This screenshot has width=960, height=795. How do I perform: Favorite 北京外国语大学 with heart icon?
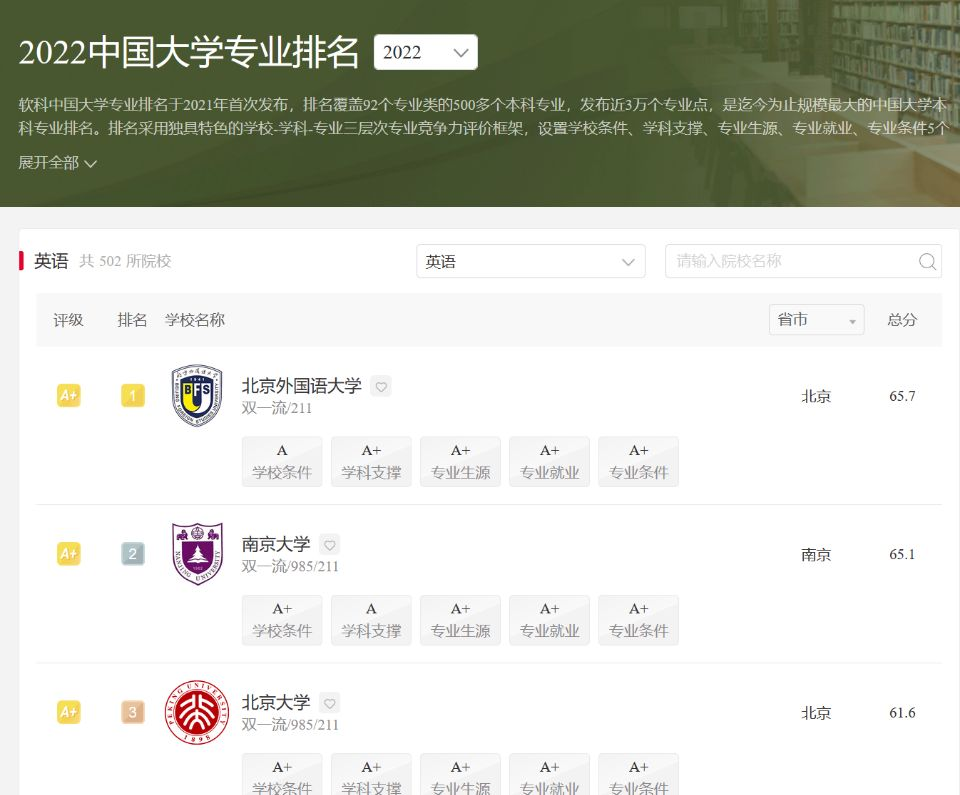[x=381, y=386]
